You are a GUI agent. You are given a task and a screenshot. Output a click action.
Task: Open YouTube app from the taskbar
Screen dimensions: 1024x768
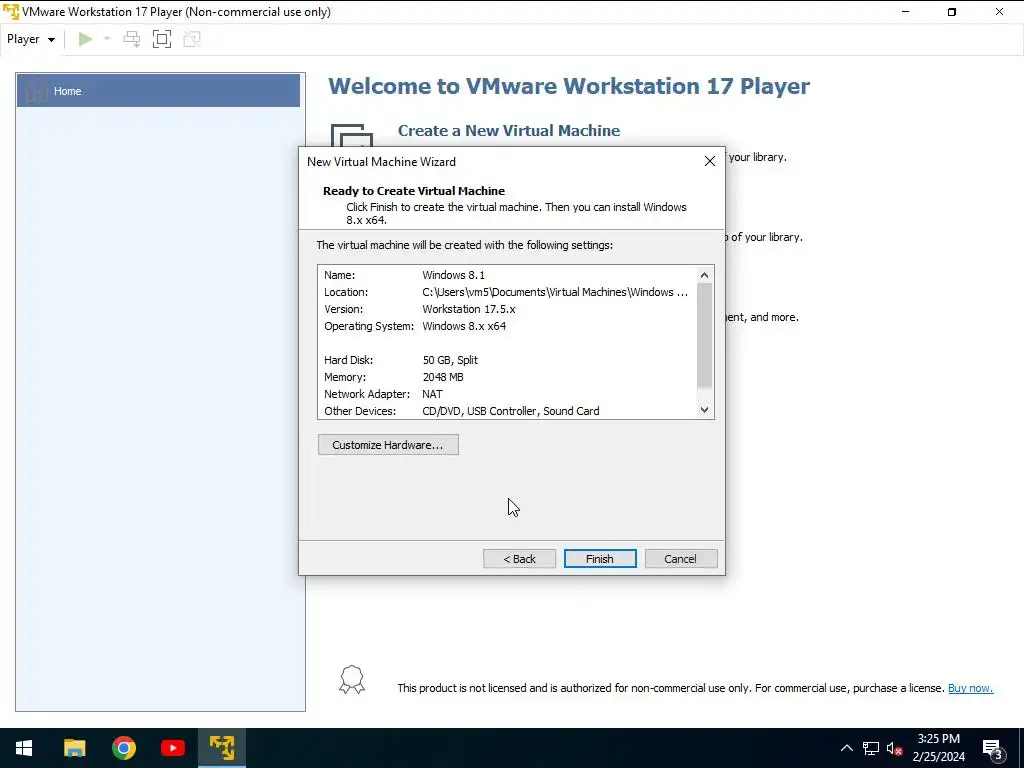pyautogui.click(x=172, y=748)
